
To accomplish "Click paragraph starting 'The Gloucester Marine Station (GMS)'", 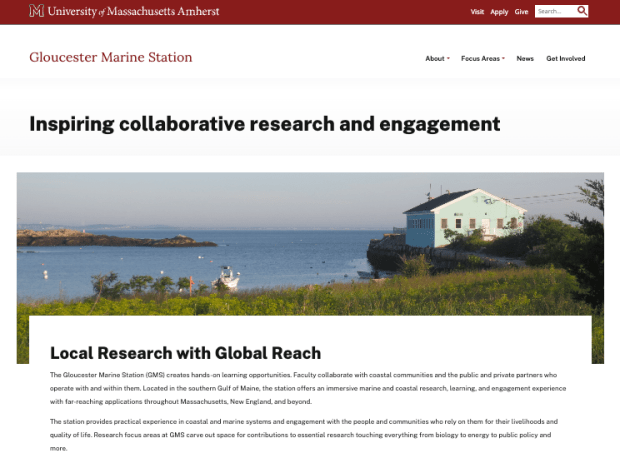I will click(308, 388).
